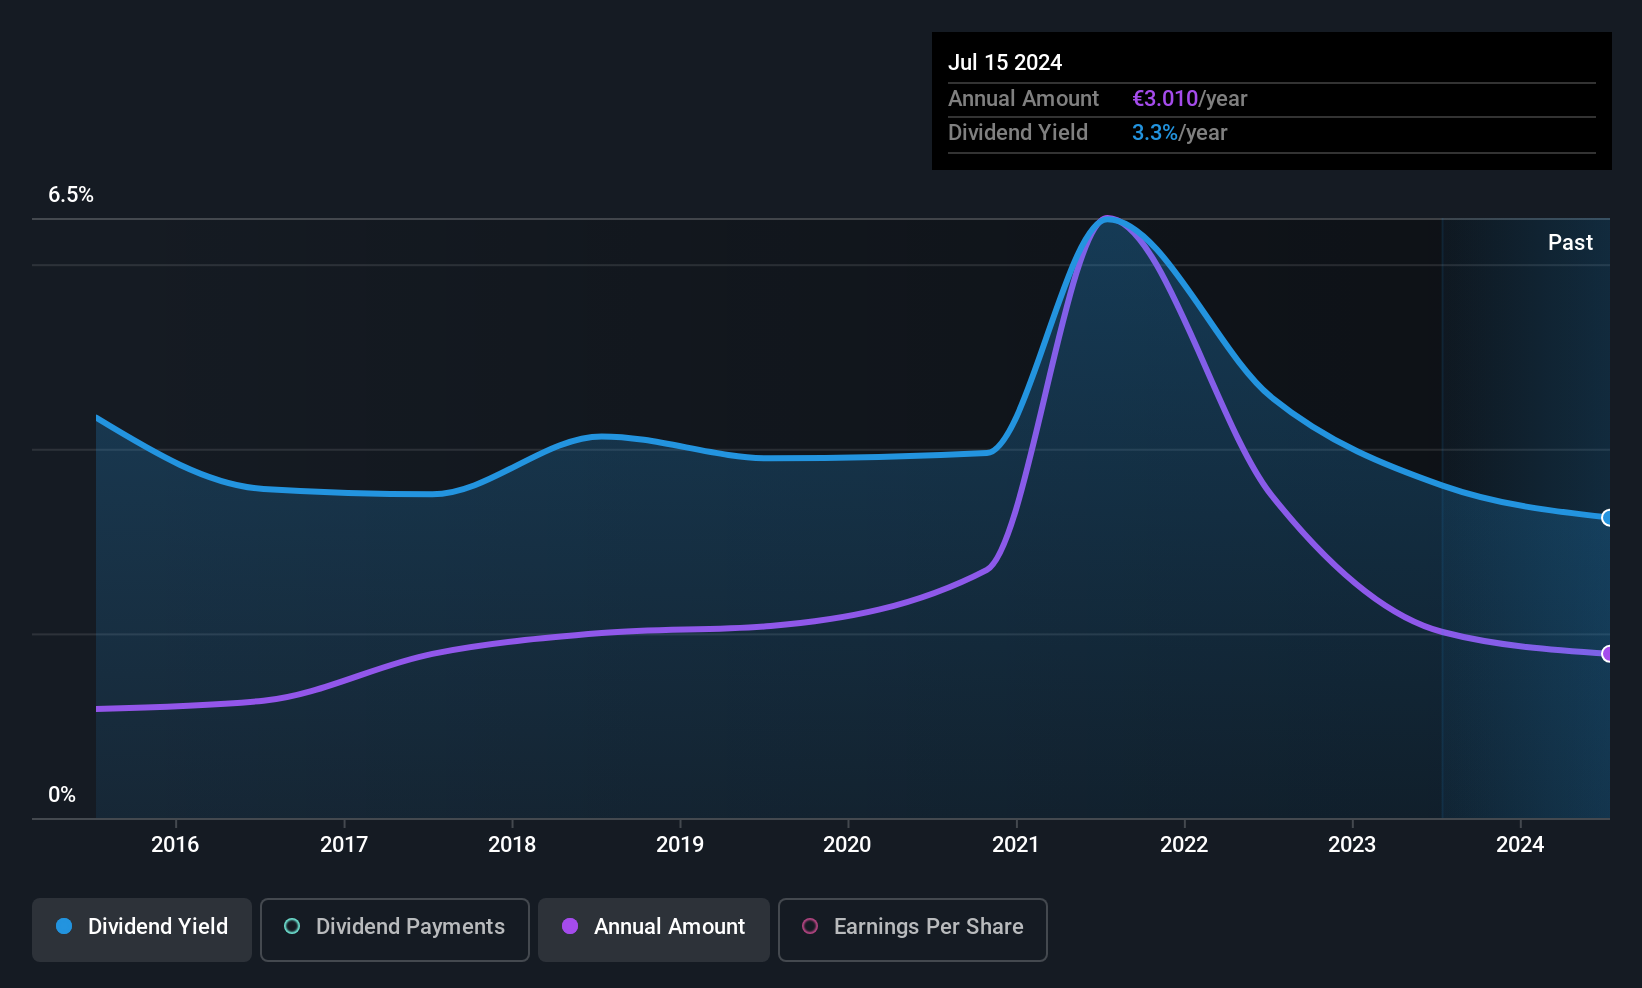The height and width of the screenshot is (988, 1642).
Task: Click the 2016 x-axis label
Action: (175, 844)
